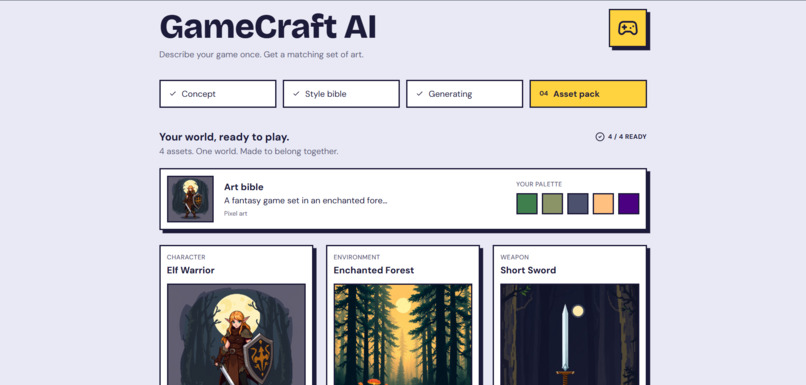Go to the Generating step
Image resolution: width=806 pixels, height=385 pixels.
[x=464, y=94]
